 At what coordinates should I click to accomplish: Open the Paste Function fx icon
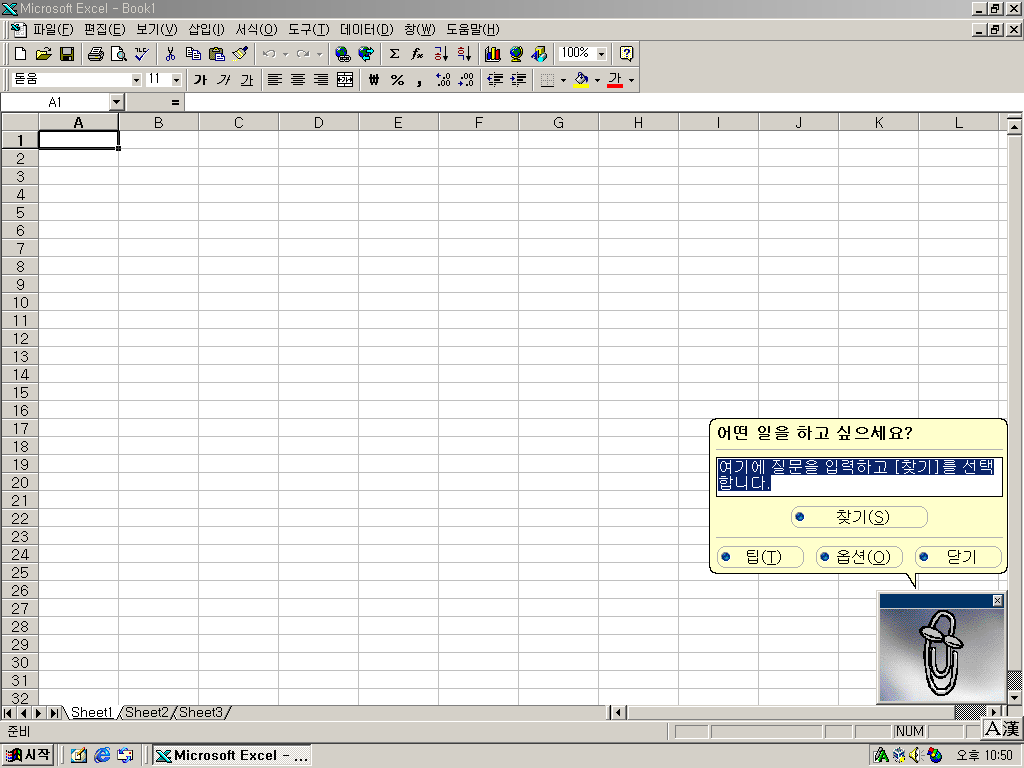click(x=417, y=54)
